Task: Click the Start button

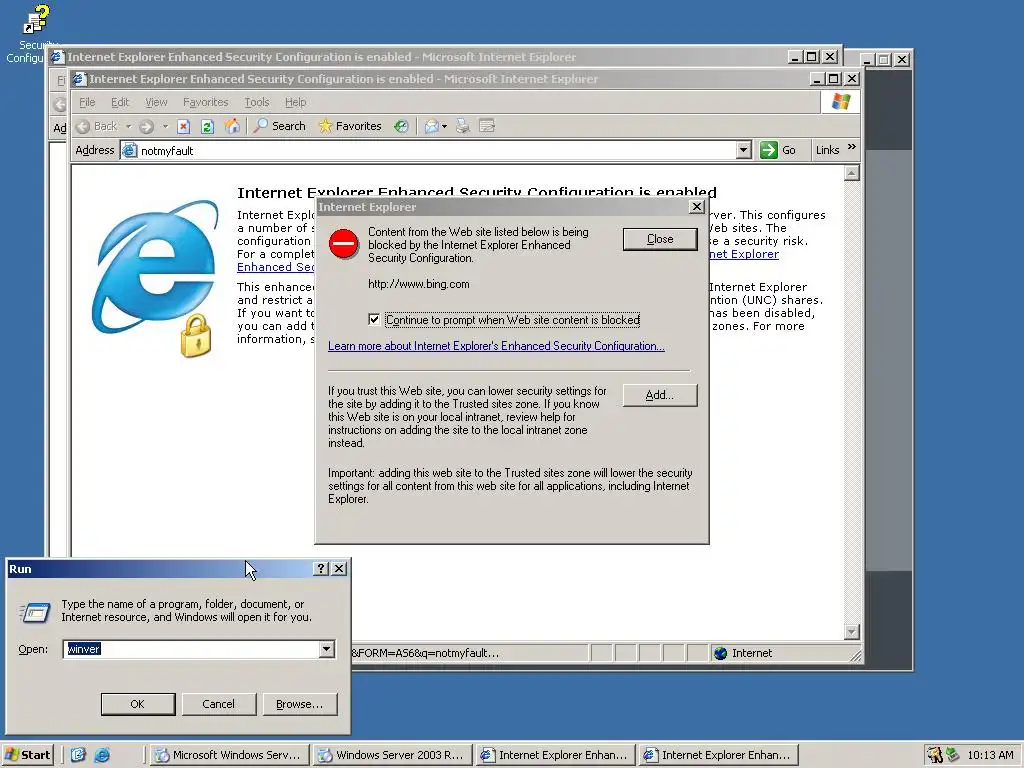Action: tap(27, 755)
